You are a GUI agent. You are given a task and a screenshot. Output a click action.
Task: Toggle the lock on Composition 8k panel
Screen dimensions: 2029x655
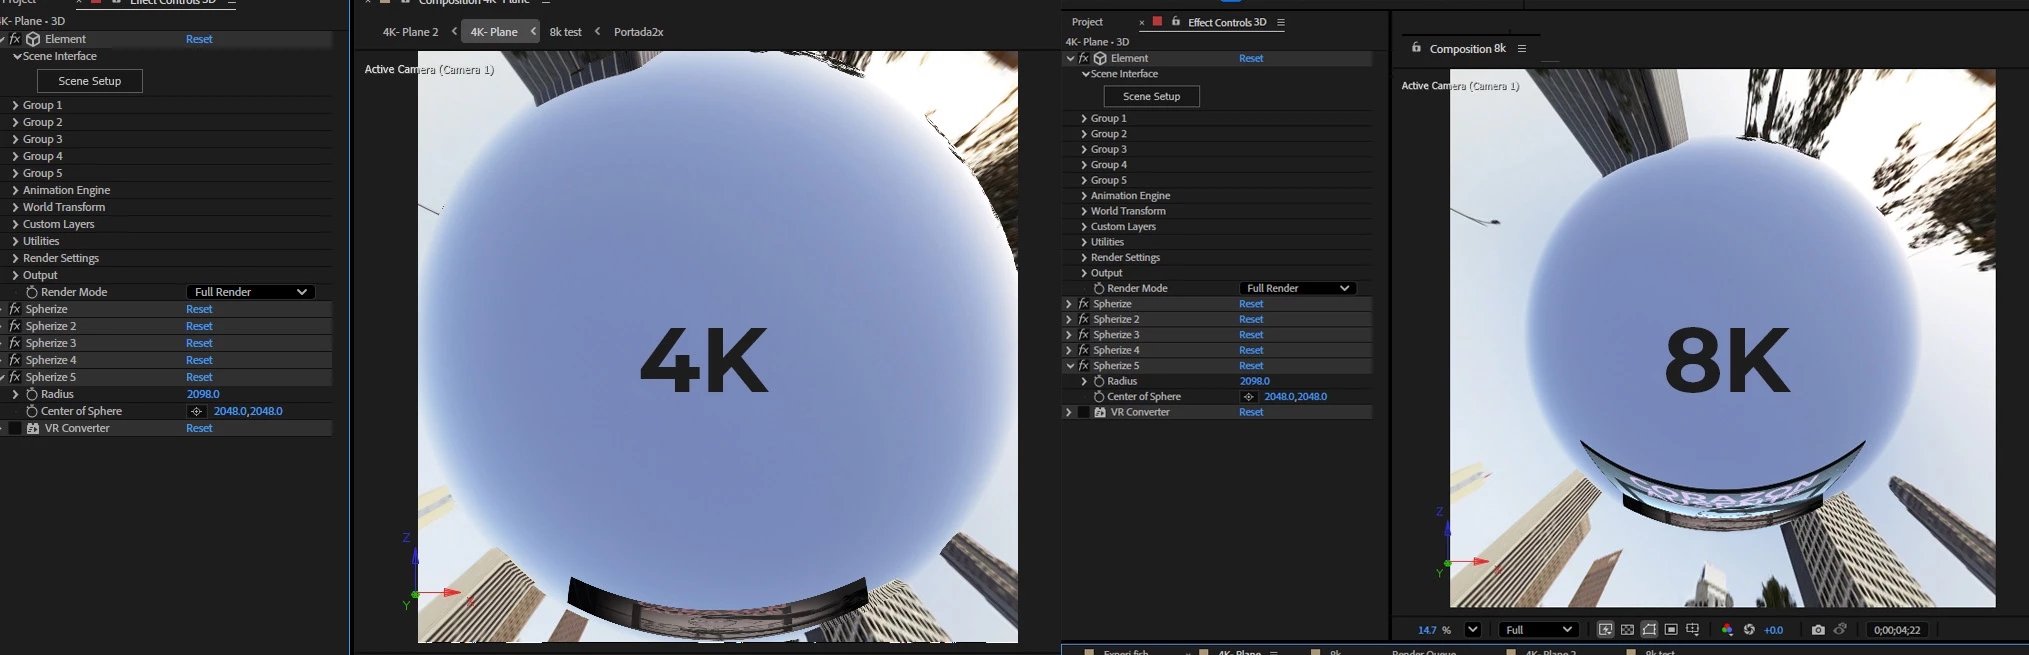tap(1416, 48)
